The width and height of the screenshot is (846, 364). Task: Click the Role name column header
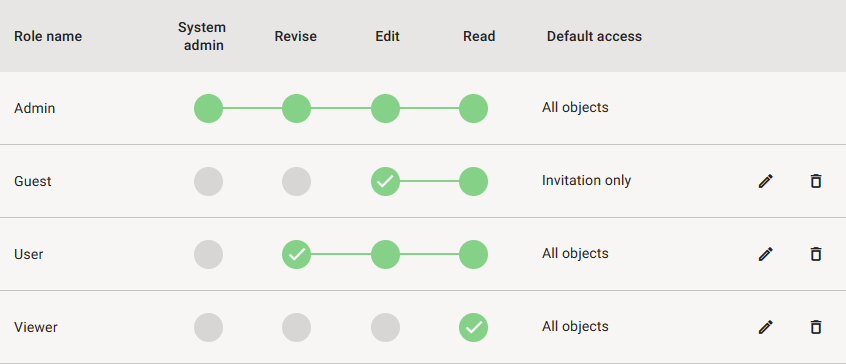tap(48, 37)
